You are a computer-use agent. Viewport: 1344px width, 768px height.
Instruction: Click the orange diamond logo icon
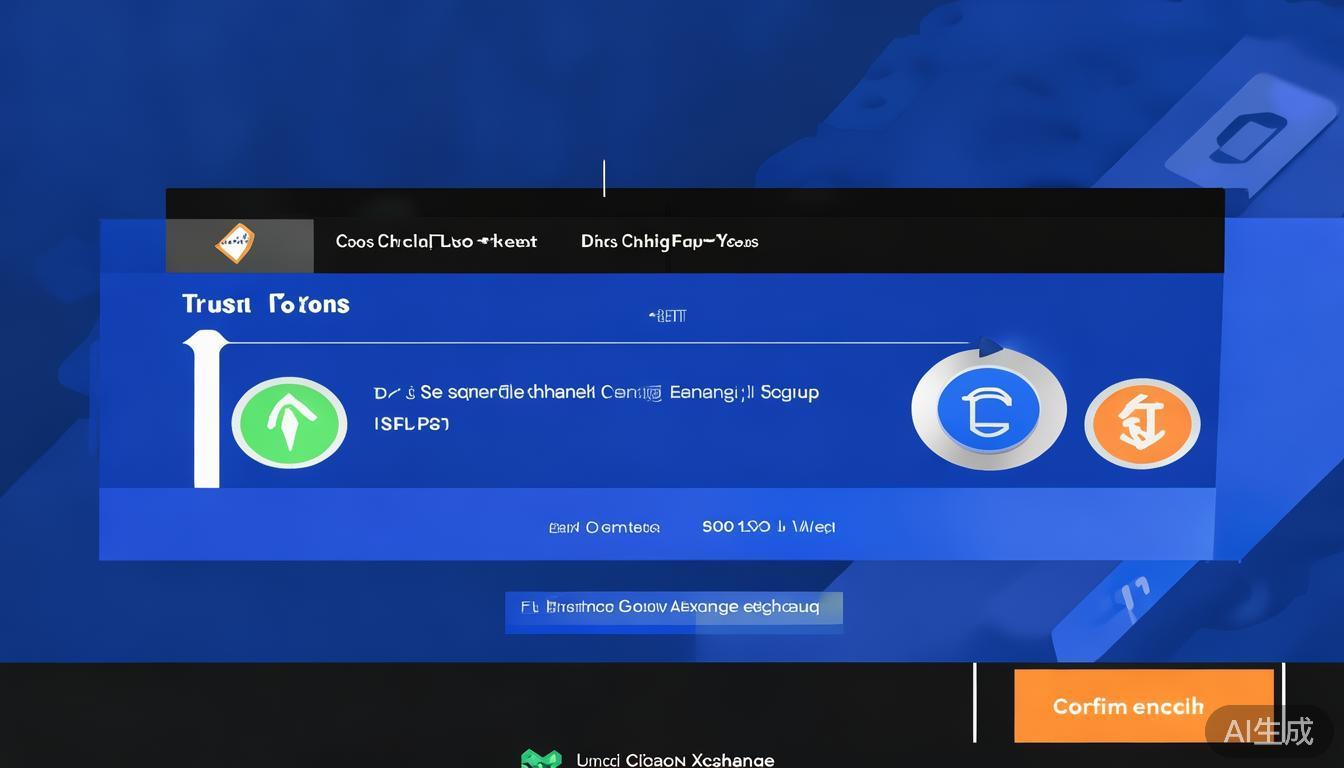click(235, 243)
